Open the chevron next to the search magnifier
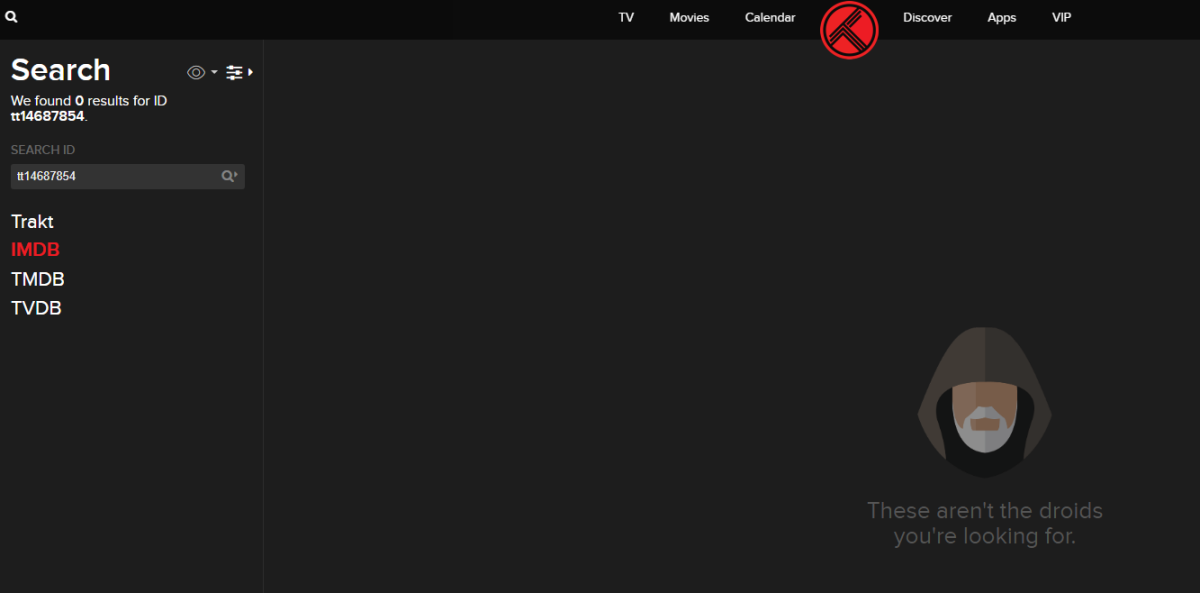The width and height of the screenshot is (1200, 593). point(236,176)
